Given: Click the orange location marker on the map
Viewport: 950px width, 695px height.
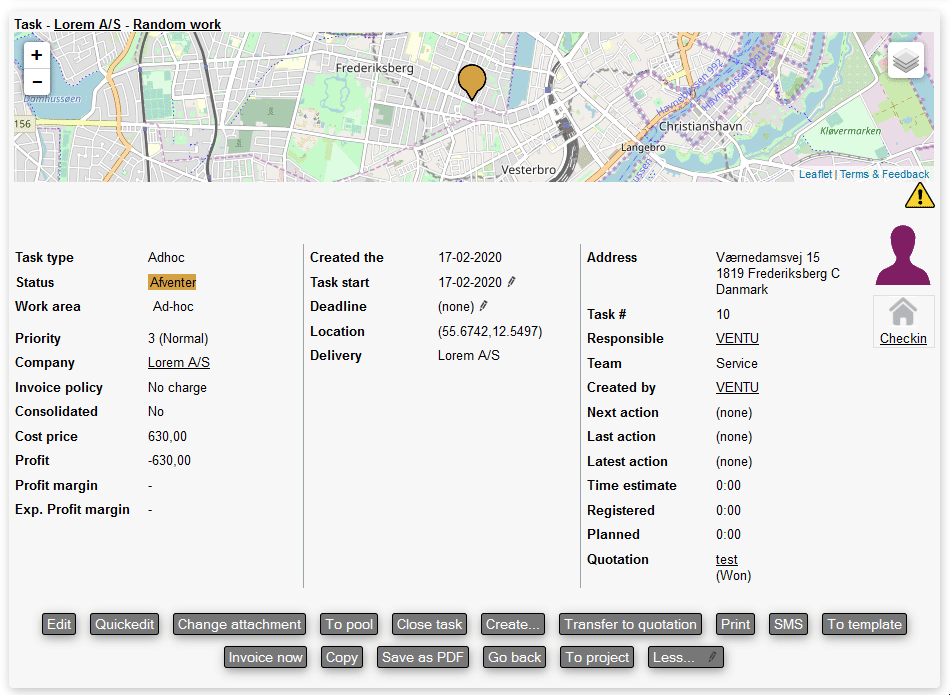Looking at the screenshot, I should [471, 80].
